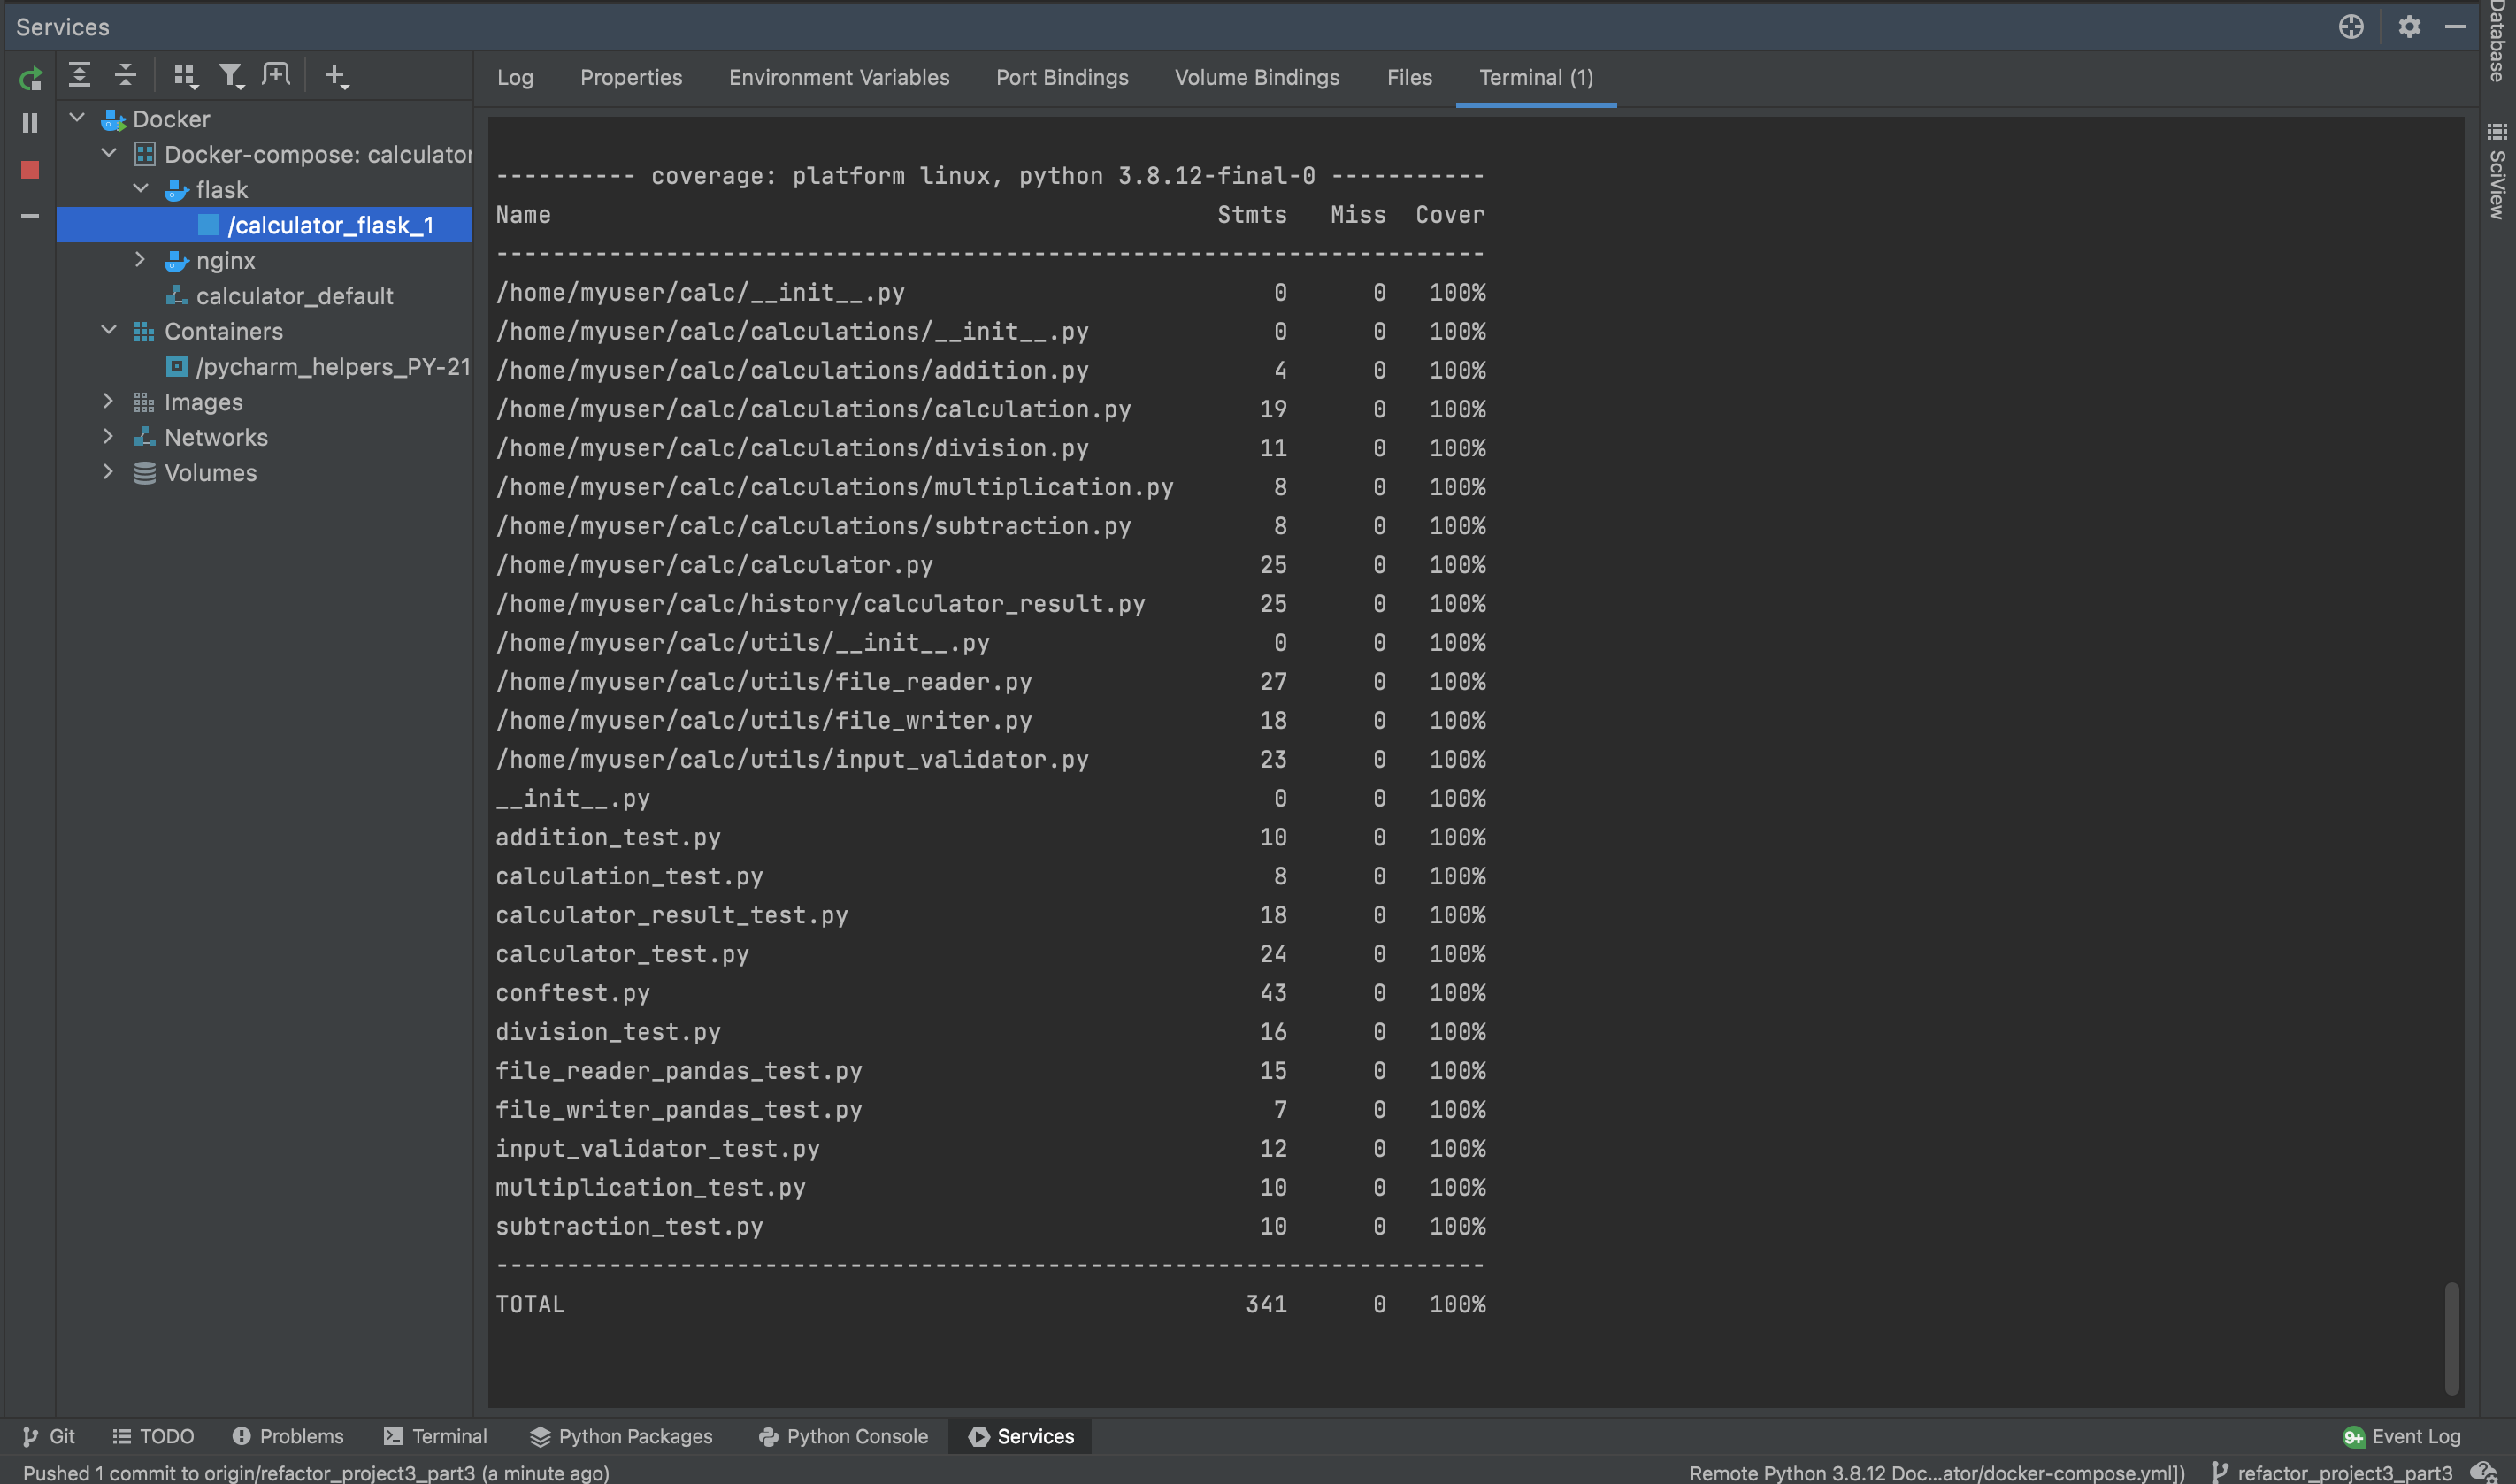Viewport: 2516px width, 1484px height.
Task: Open the Services settings gear
Action: [2410, 26]
